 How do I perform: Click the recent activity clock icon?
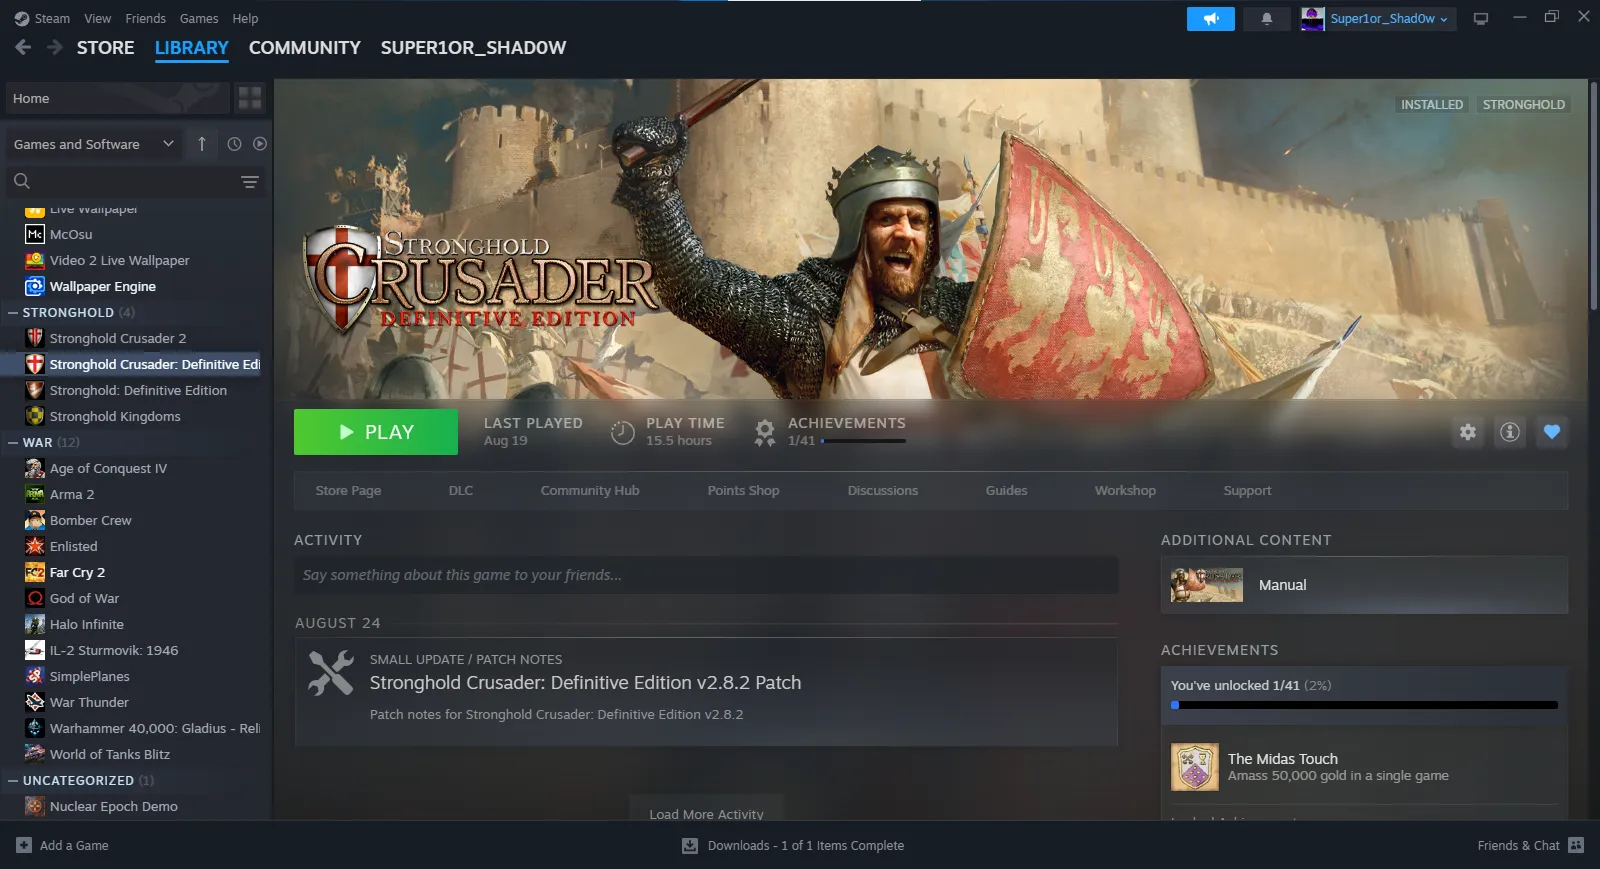(x=234, y=144)
